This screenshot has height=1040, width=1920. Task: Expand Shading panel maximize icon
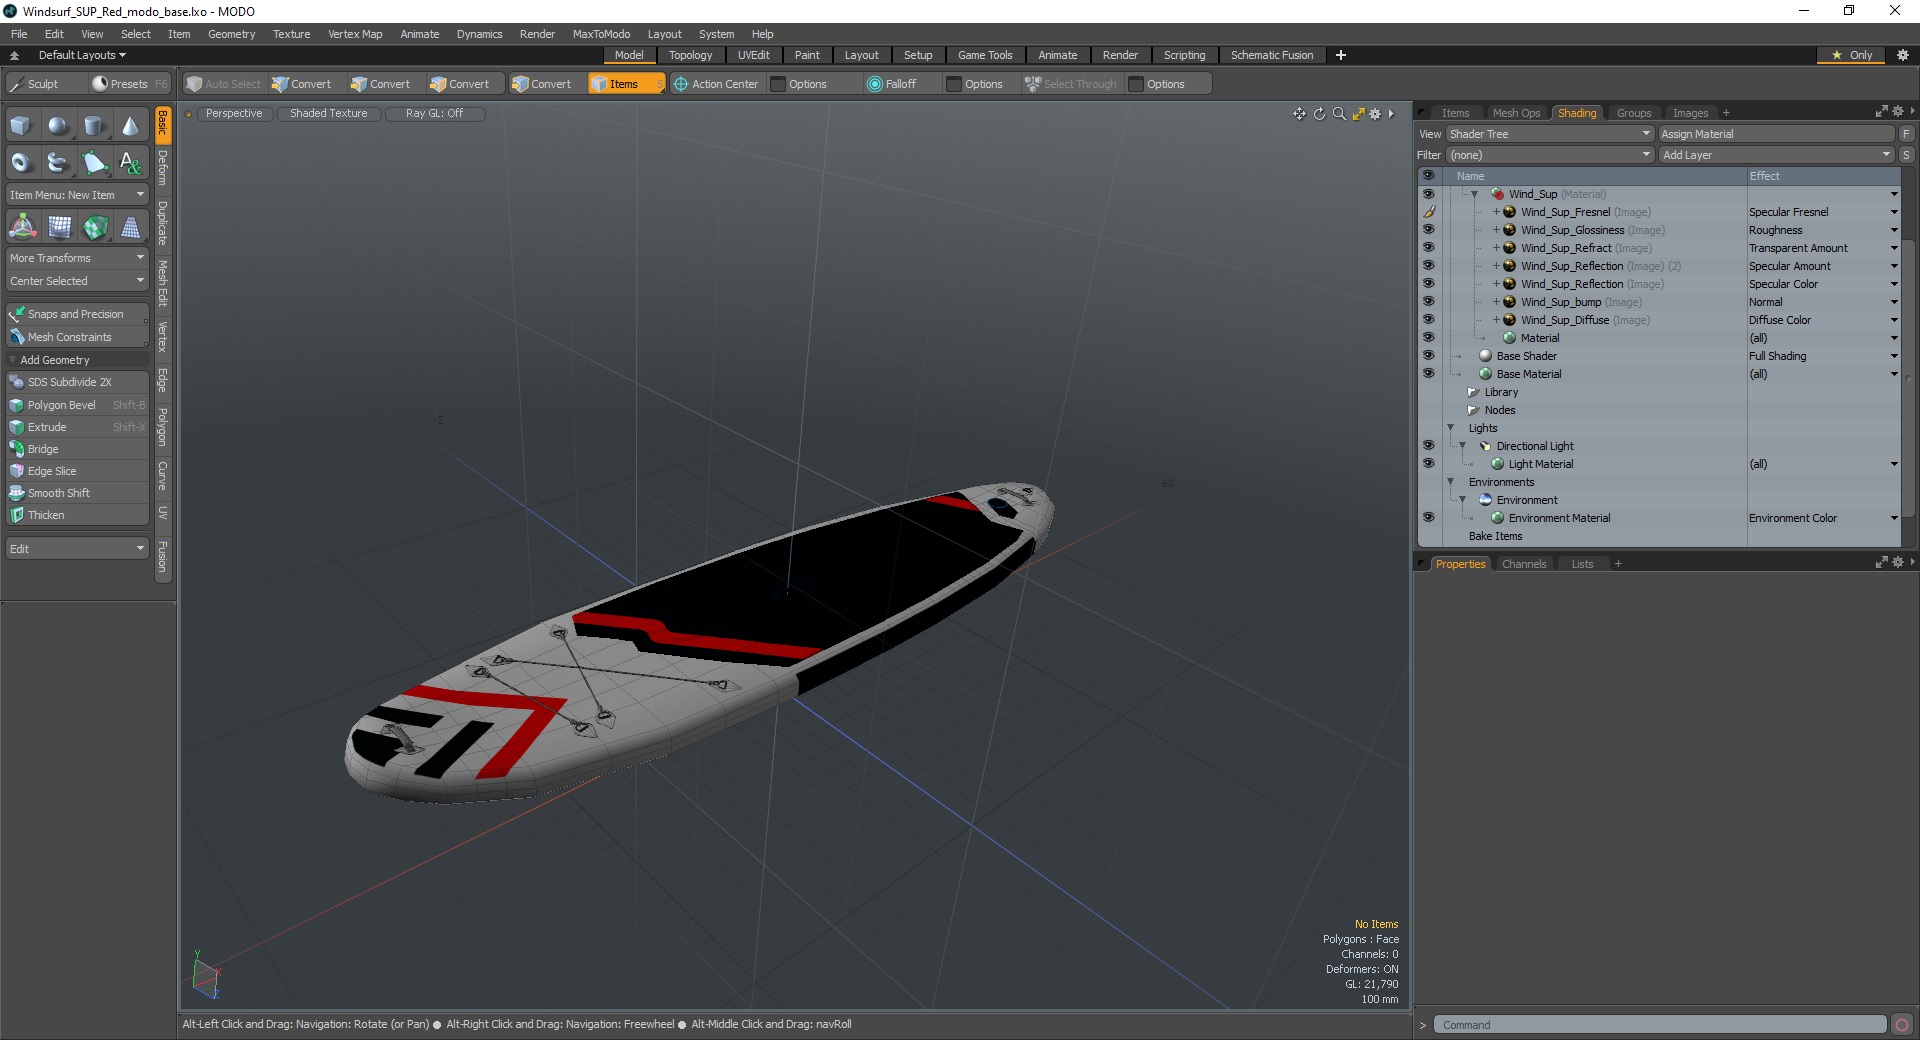[x=1881, y=112]
